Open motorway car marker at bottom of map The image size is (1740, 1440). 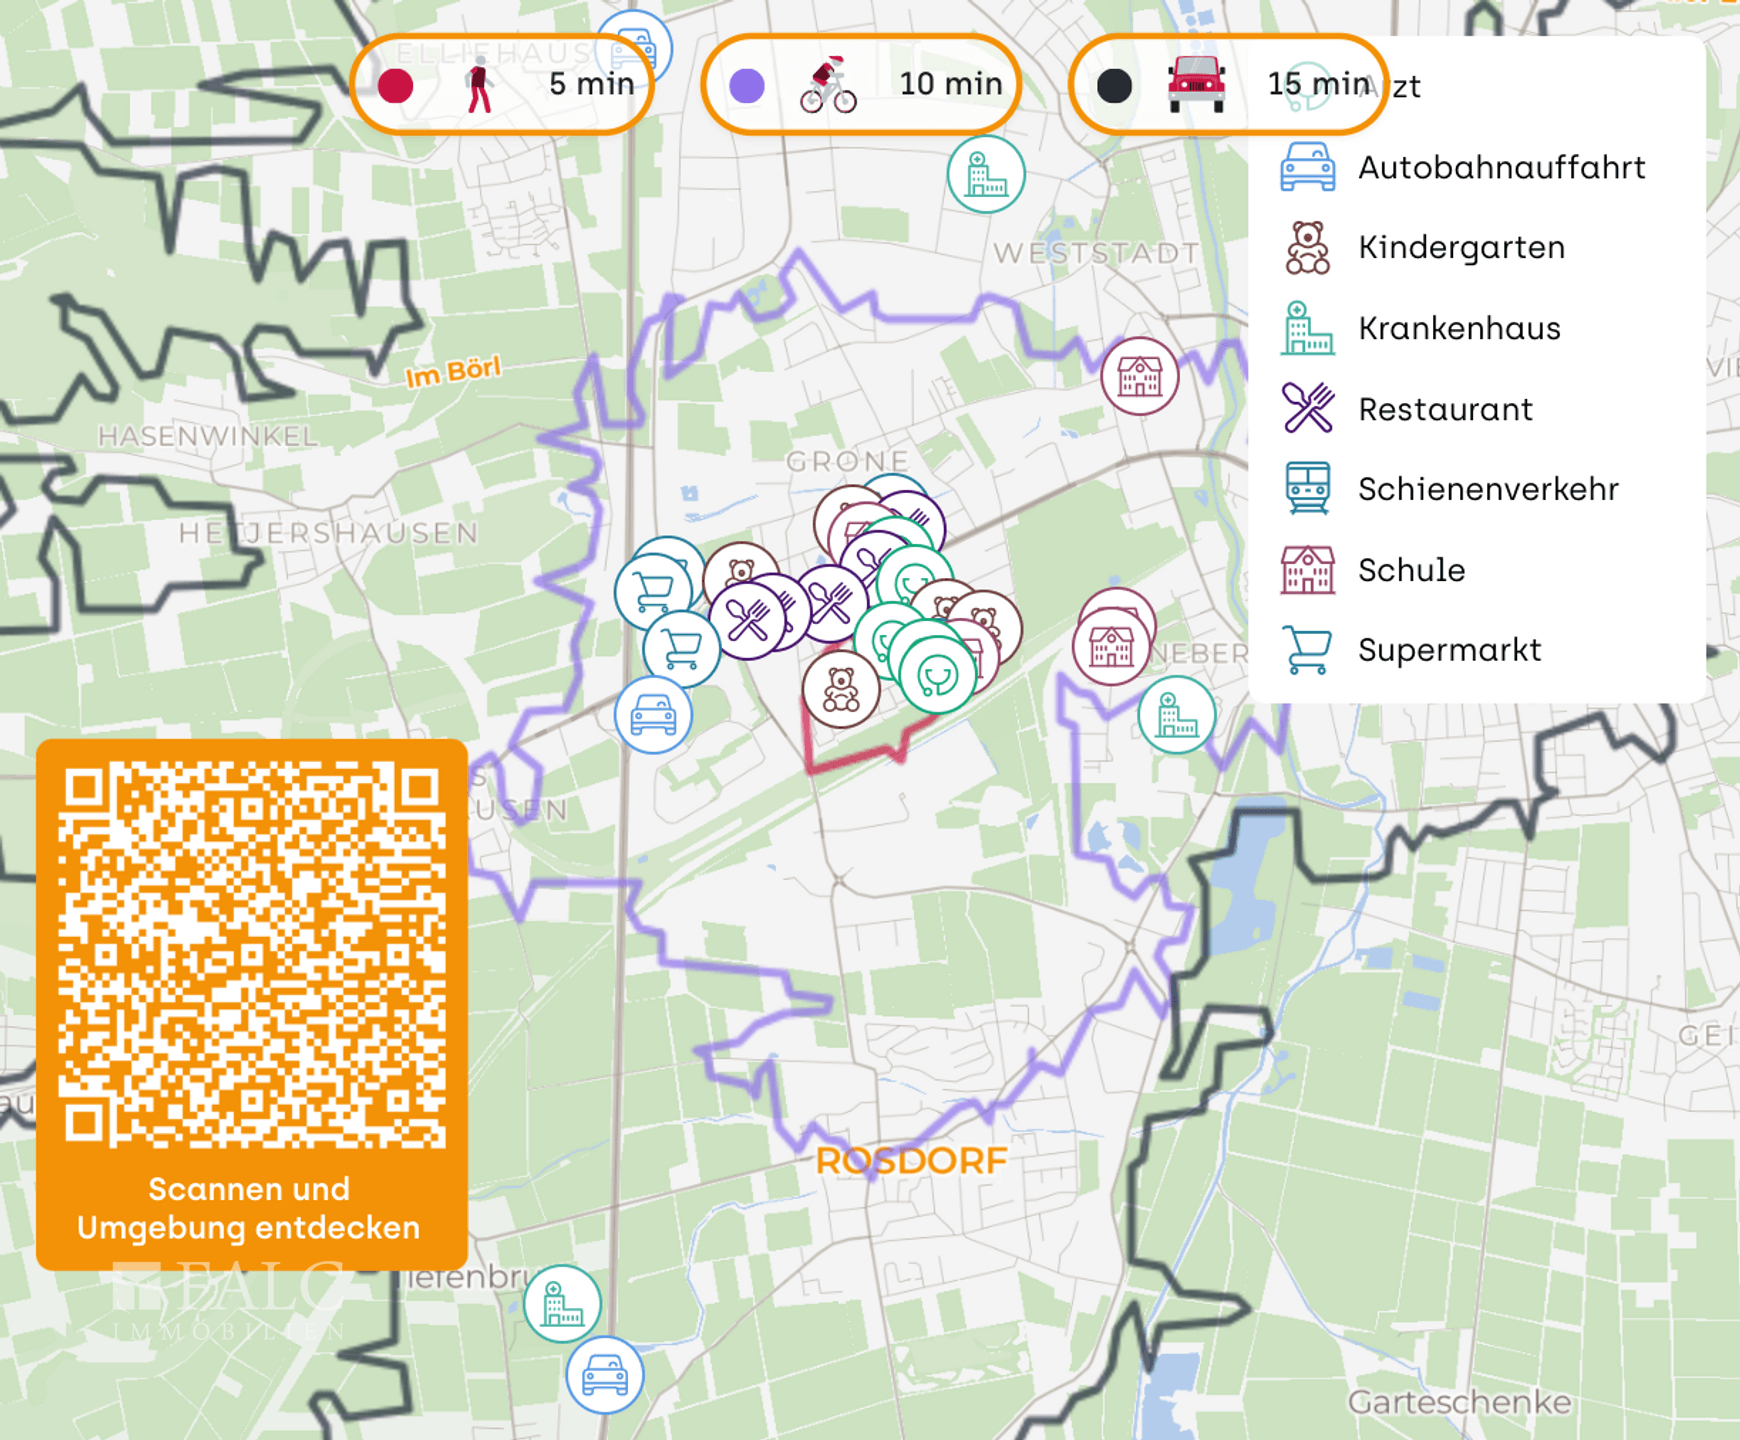tap(605, 1375)
